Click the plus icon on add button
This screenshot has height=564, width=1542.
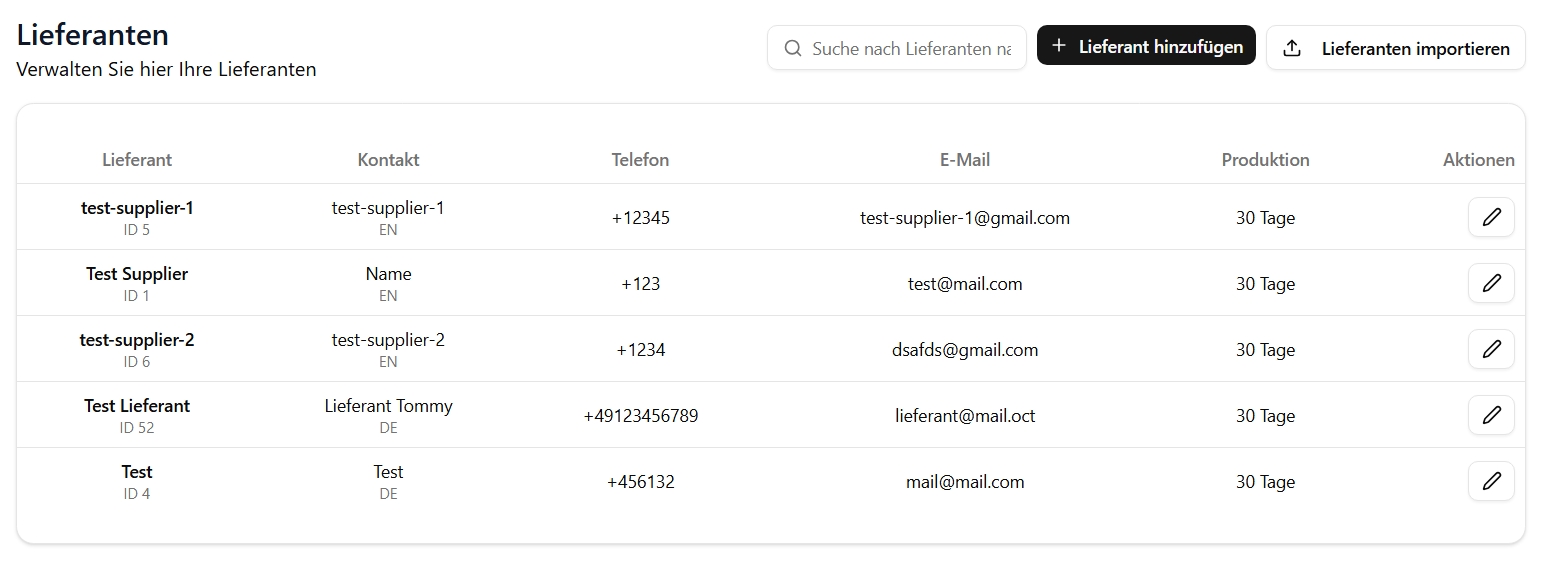pyautogui.click(x=1059, y=46)
